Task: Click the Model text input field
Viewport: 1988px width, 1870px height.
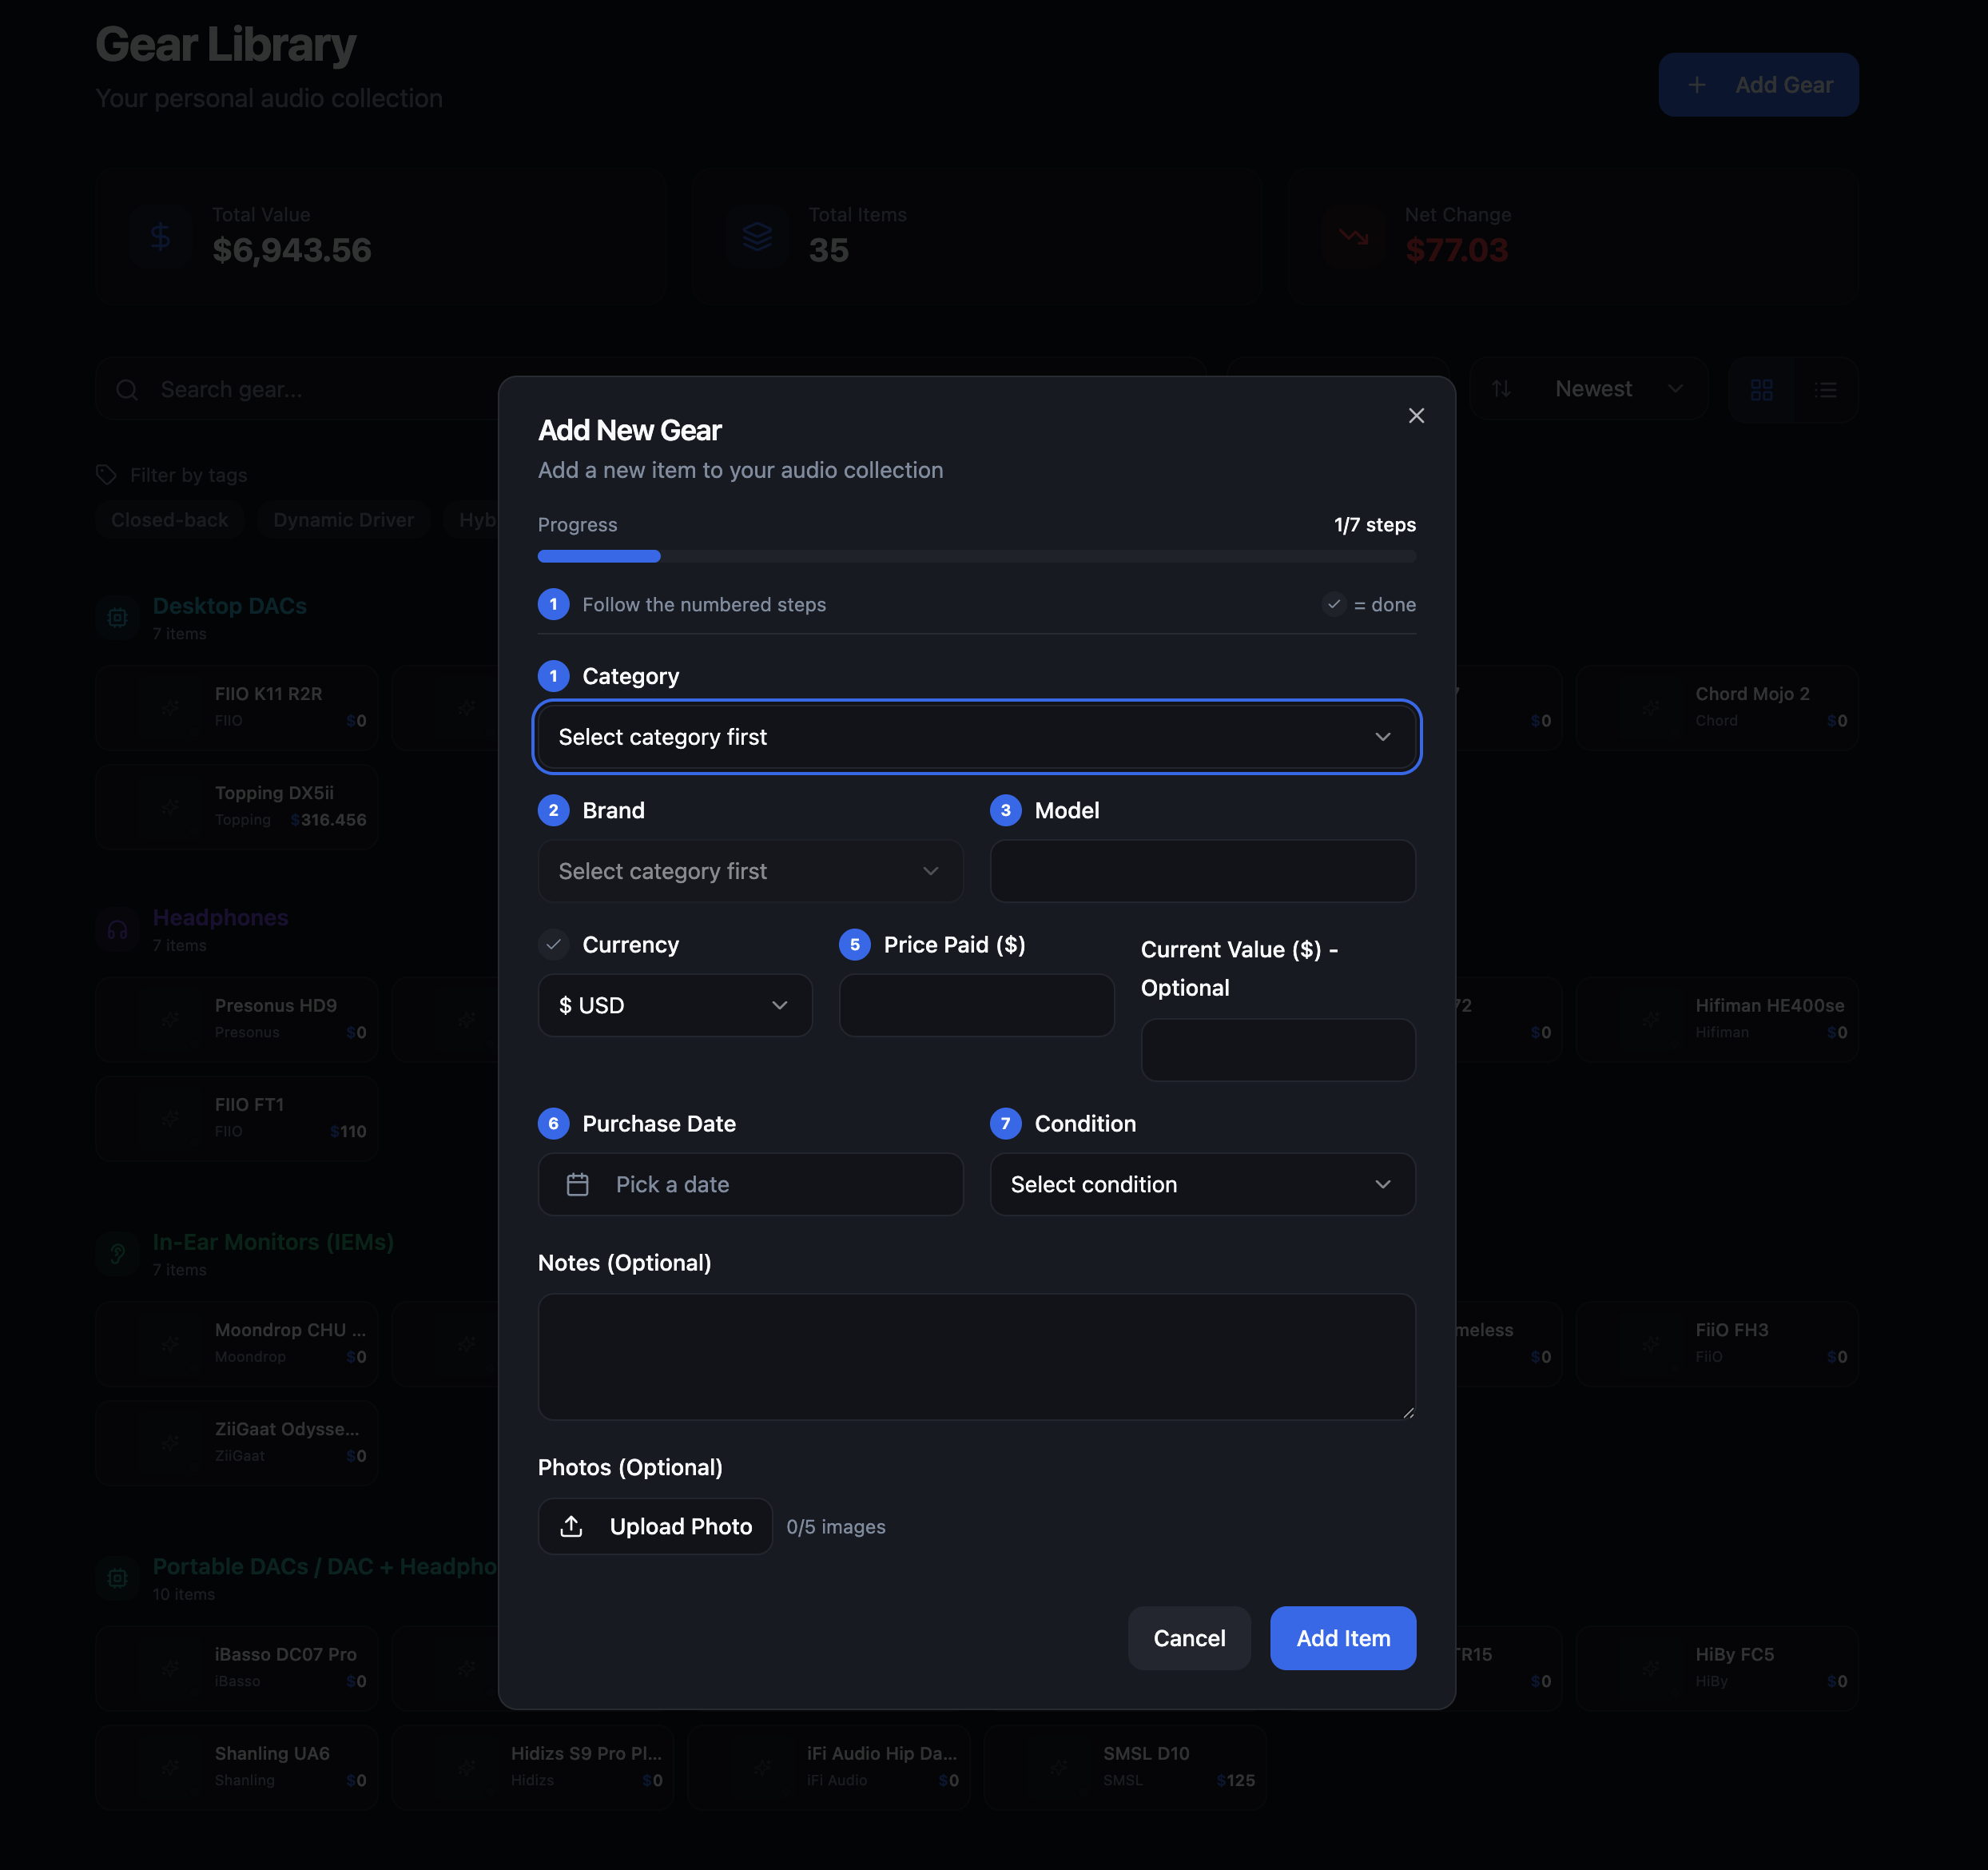Action: coord(1202,871)
